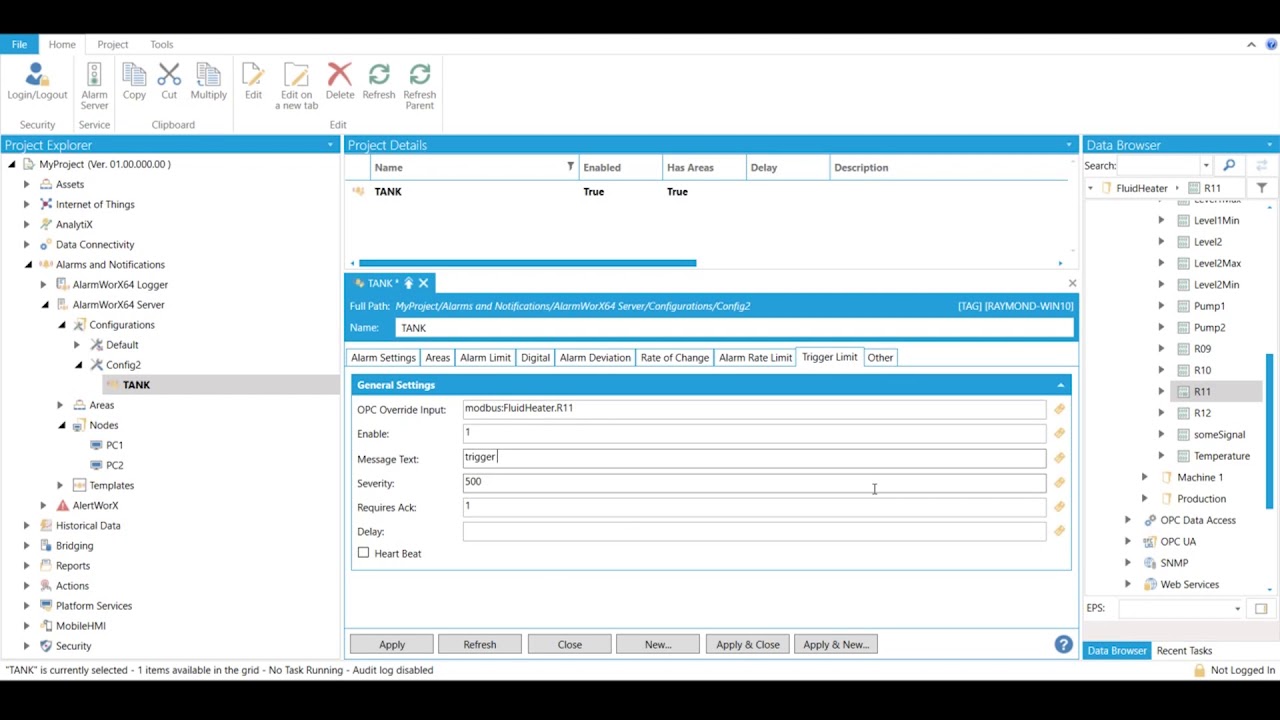Click the Login/Logout ribbon icon
The image size is (1280, 720).
(37, 82)
